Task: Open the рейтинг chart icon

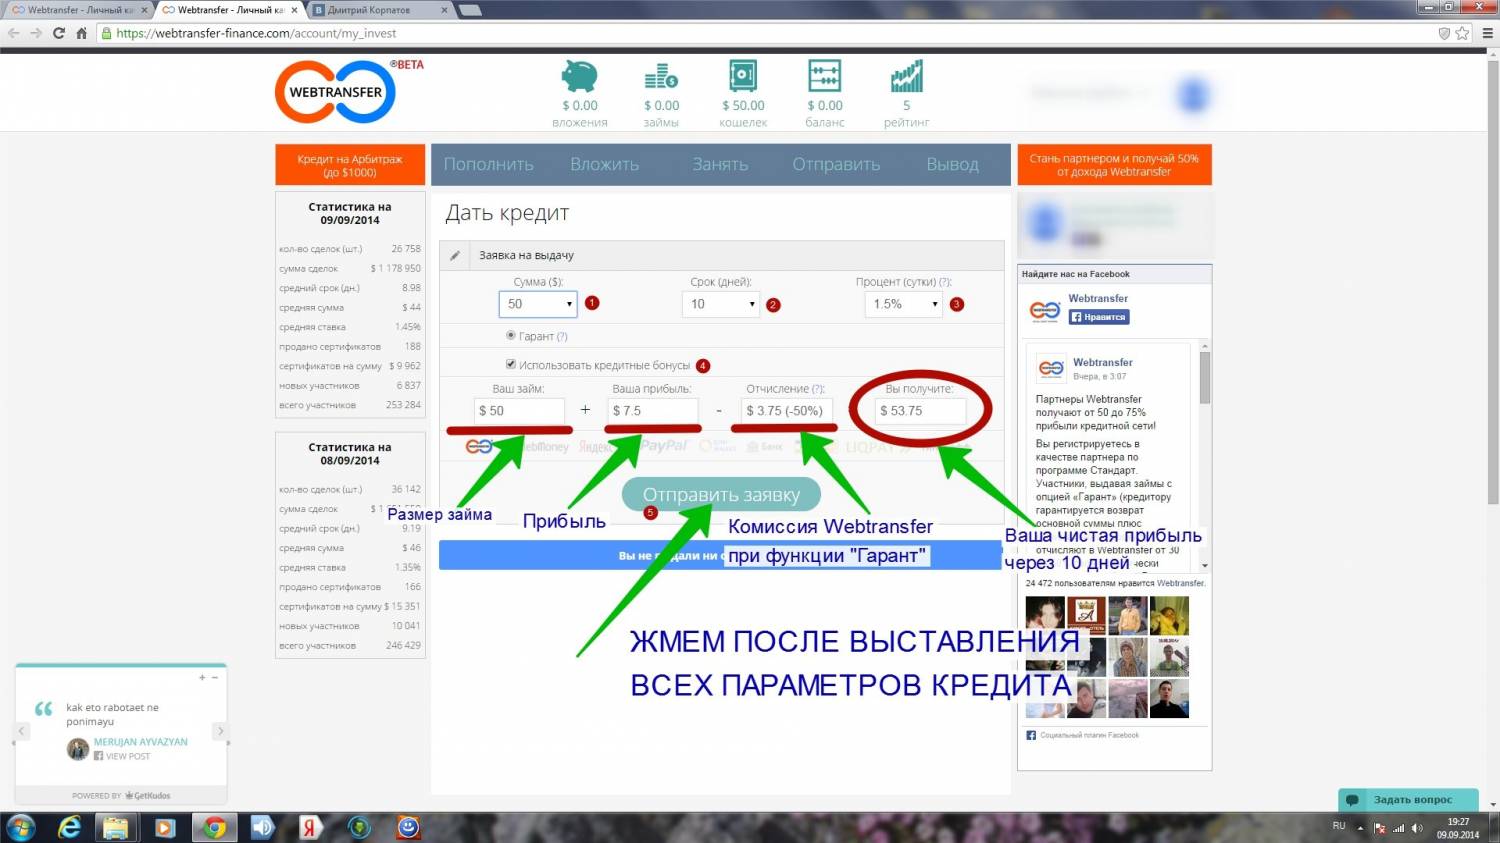Action: [x=907, y=76]
